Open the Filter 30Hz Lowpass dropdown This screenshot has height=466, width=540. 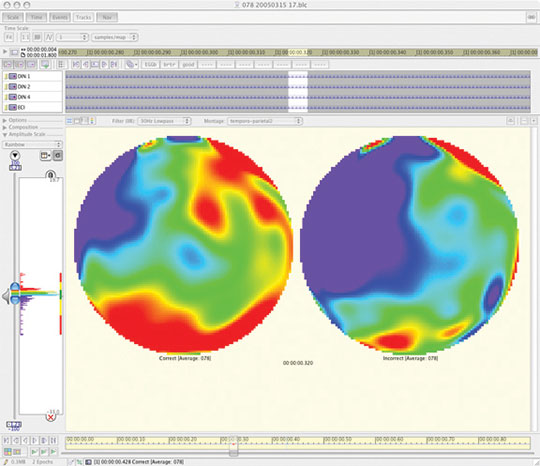click(x=164, y=121)
